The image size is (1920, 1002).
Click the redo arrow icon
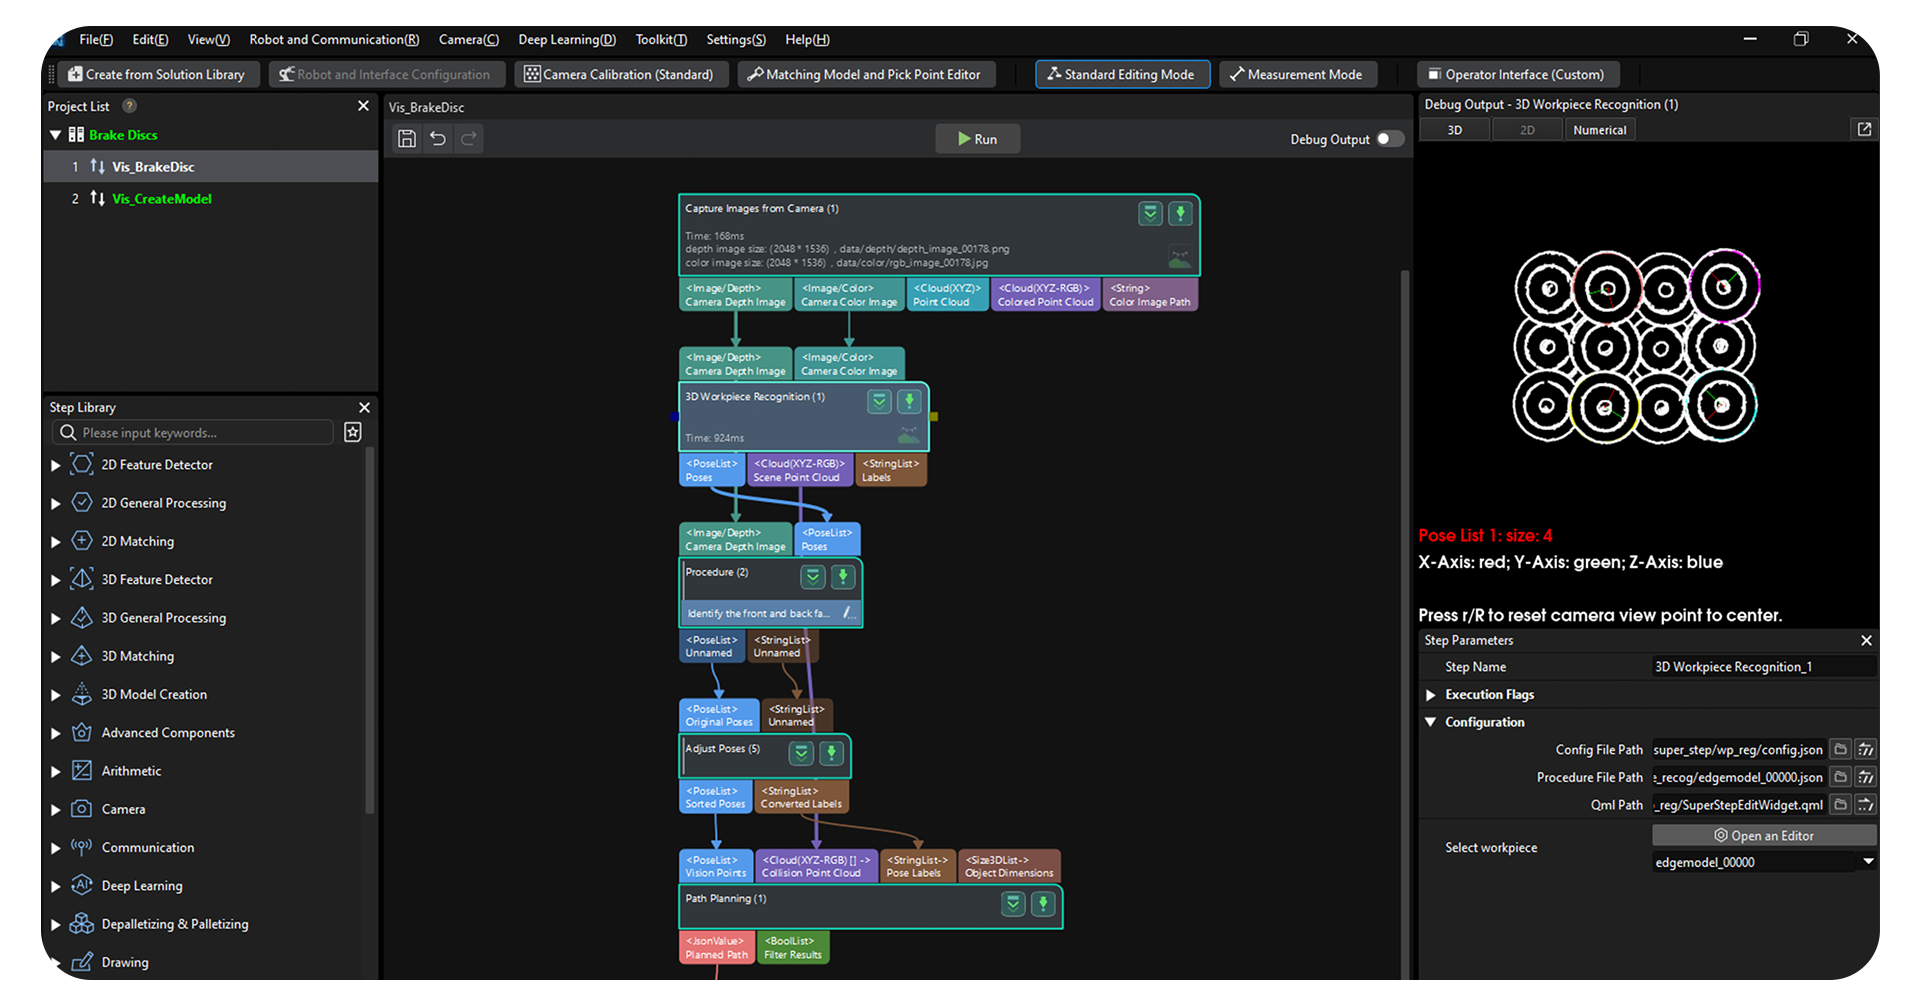click(x=468, y=139)
